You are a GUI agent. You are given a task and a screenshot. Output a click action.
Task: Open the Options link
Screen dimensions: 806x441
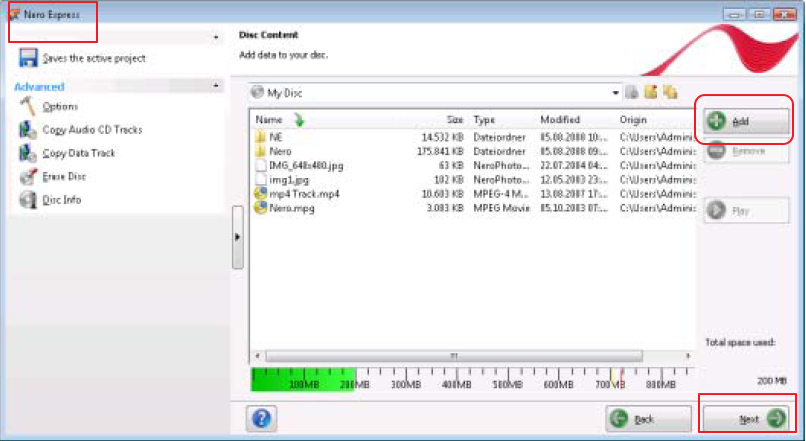click(60, 106)
